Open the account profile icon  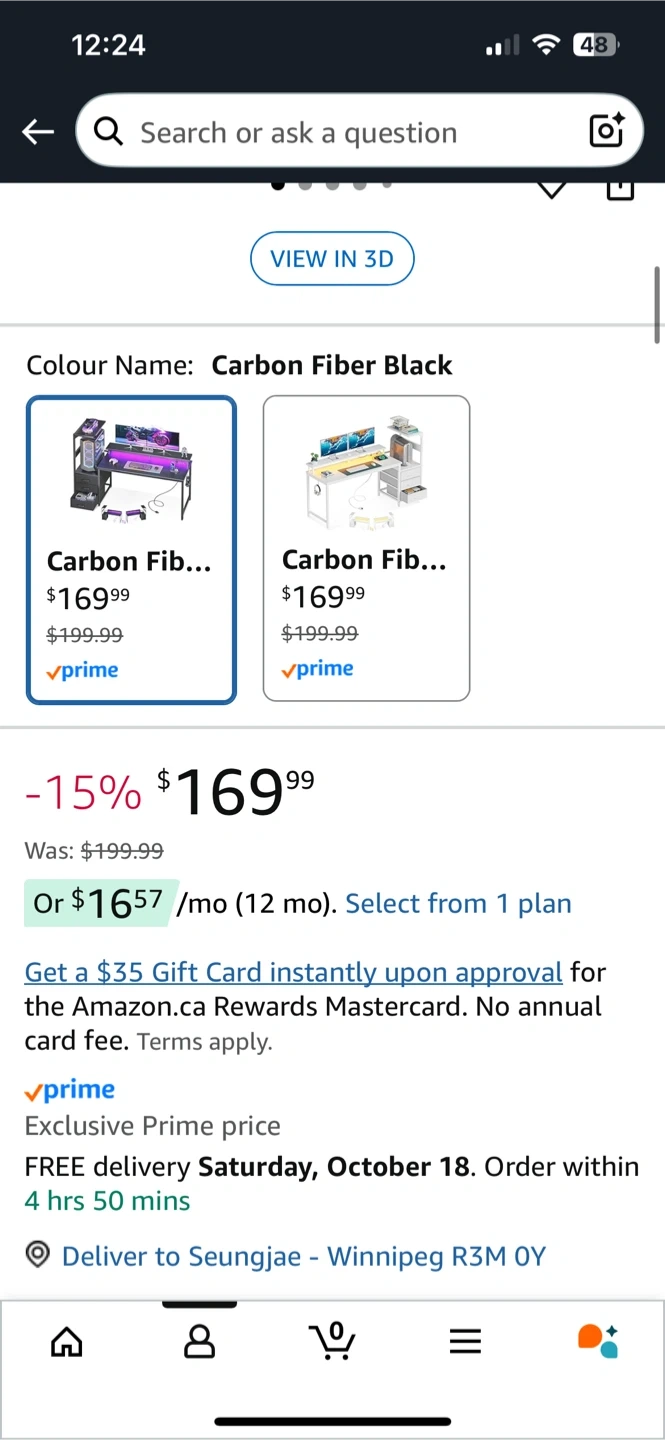[200, 1341]
